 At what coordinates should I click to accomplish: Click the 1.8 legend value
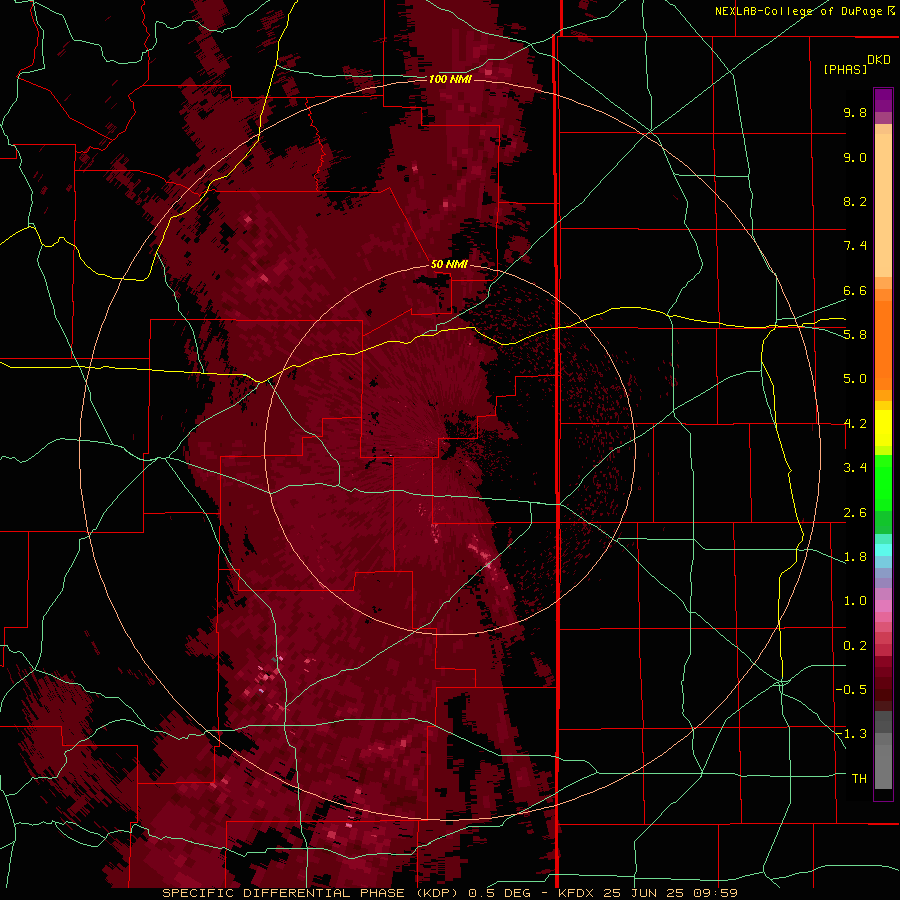[x=855, y=557]
